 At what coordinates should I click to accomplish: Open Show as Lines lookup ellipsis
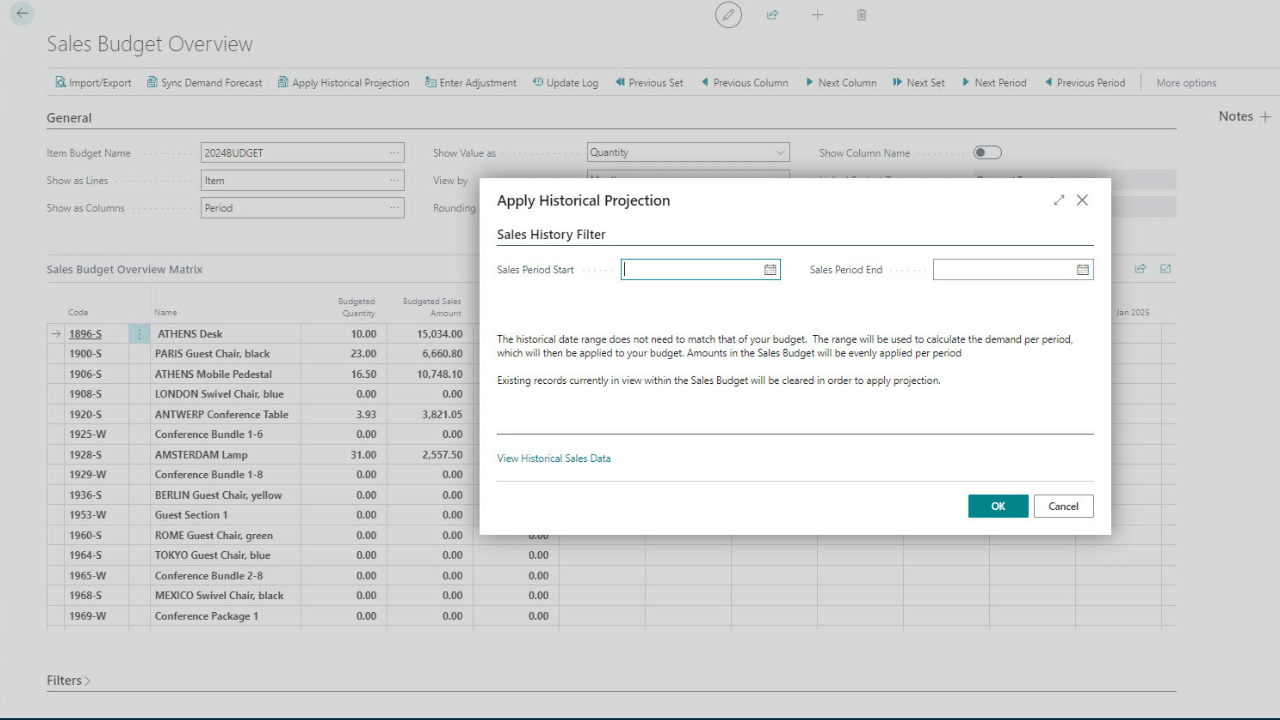tap(395, 181)
